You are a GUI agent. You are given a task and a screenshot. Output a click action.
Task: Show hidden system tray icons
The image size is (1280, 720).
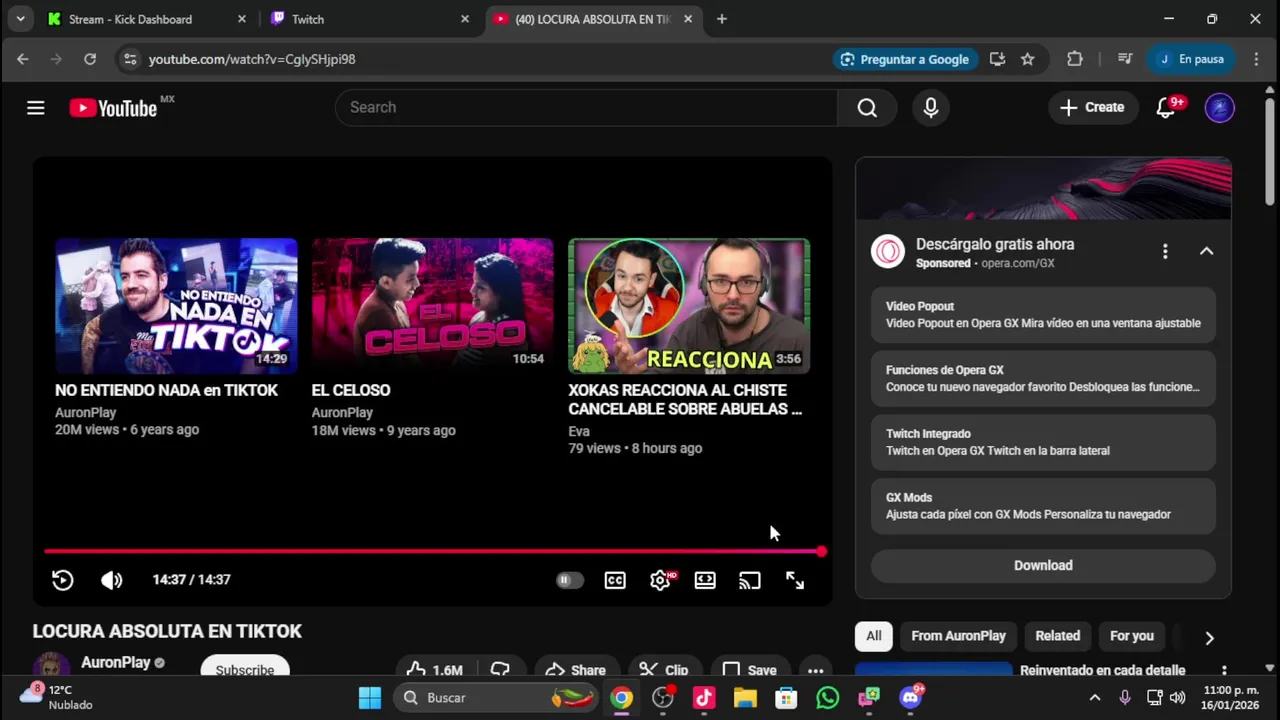[1095, 698]
